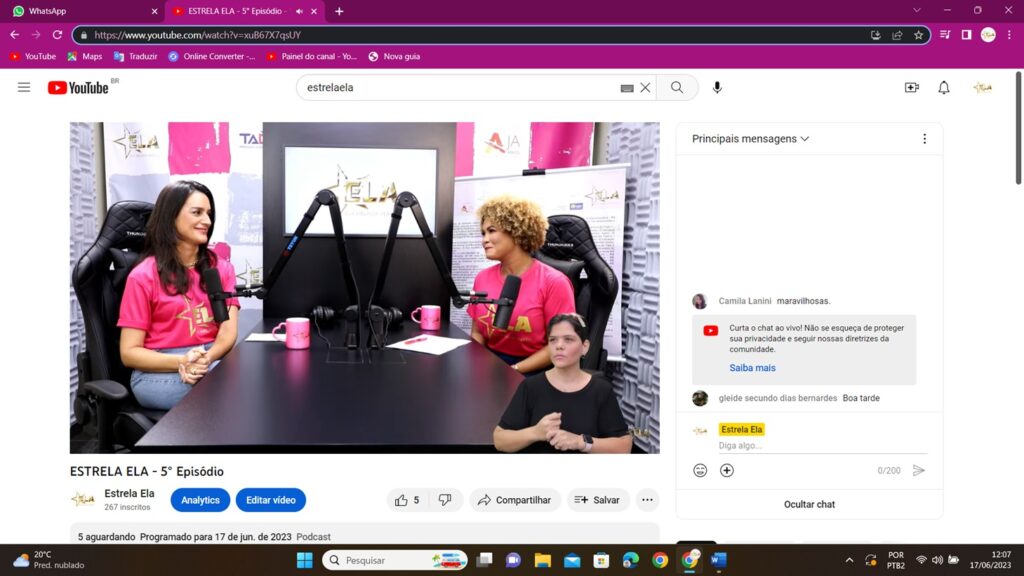
Task: Click the Editar vídeo button
Action: click(270, 500)
